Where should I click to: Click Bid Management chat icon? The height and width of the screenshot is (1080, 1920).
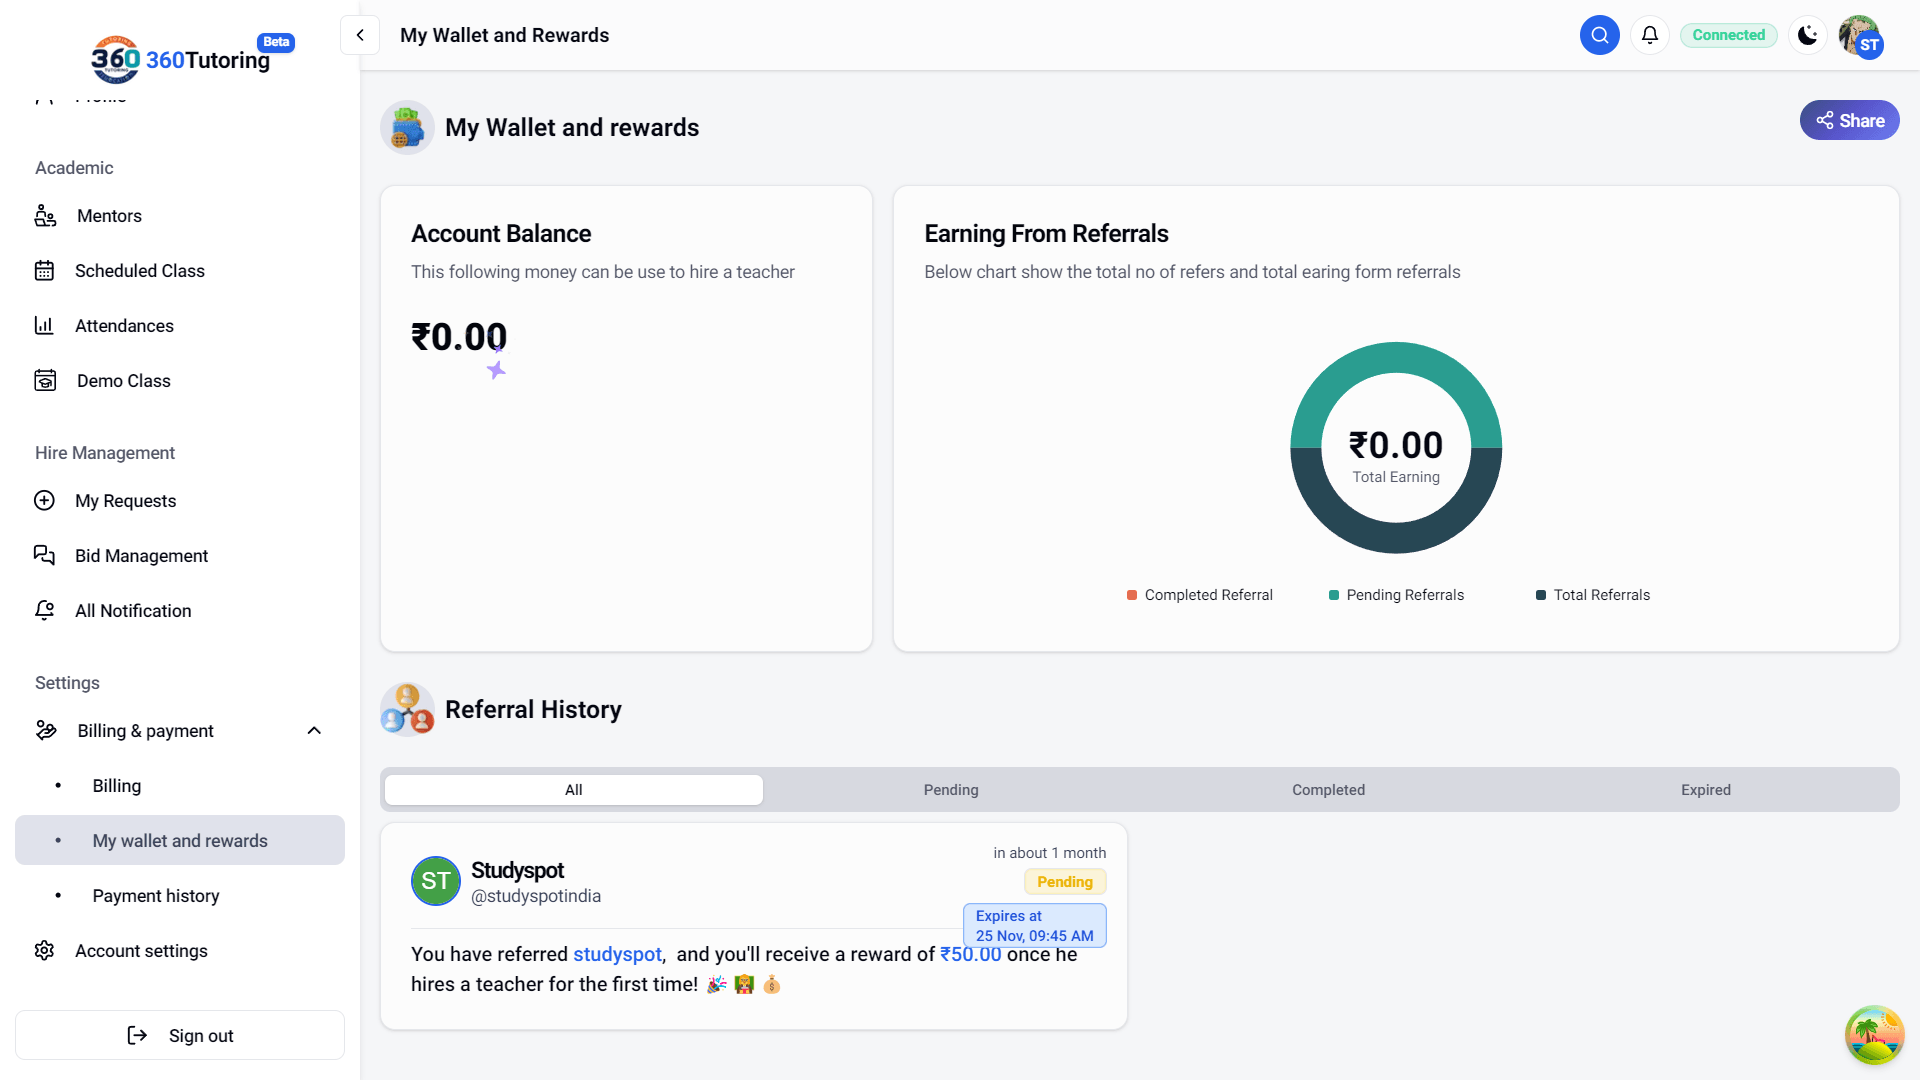45,556
